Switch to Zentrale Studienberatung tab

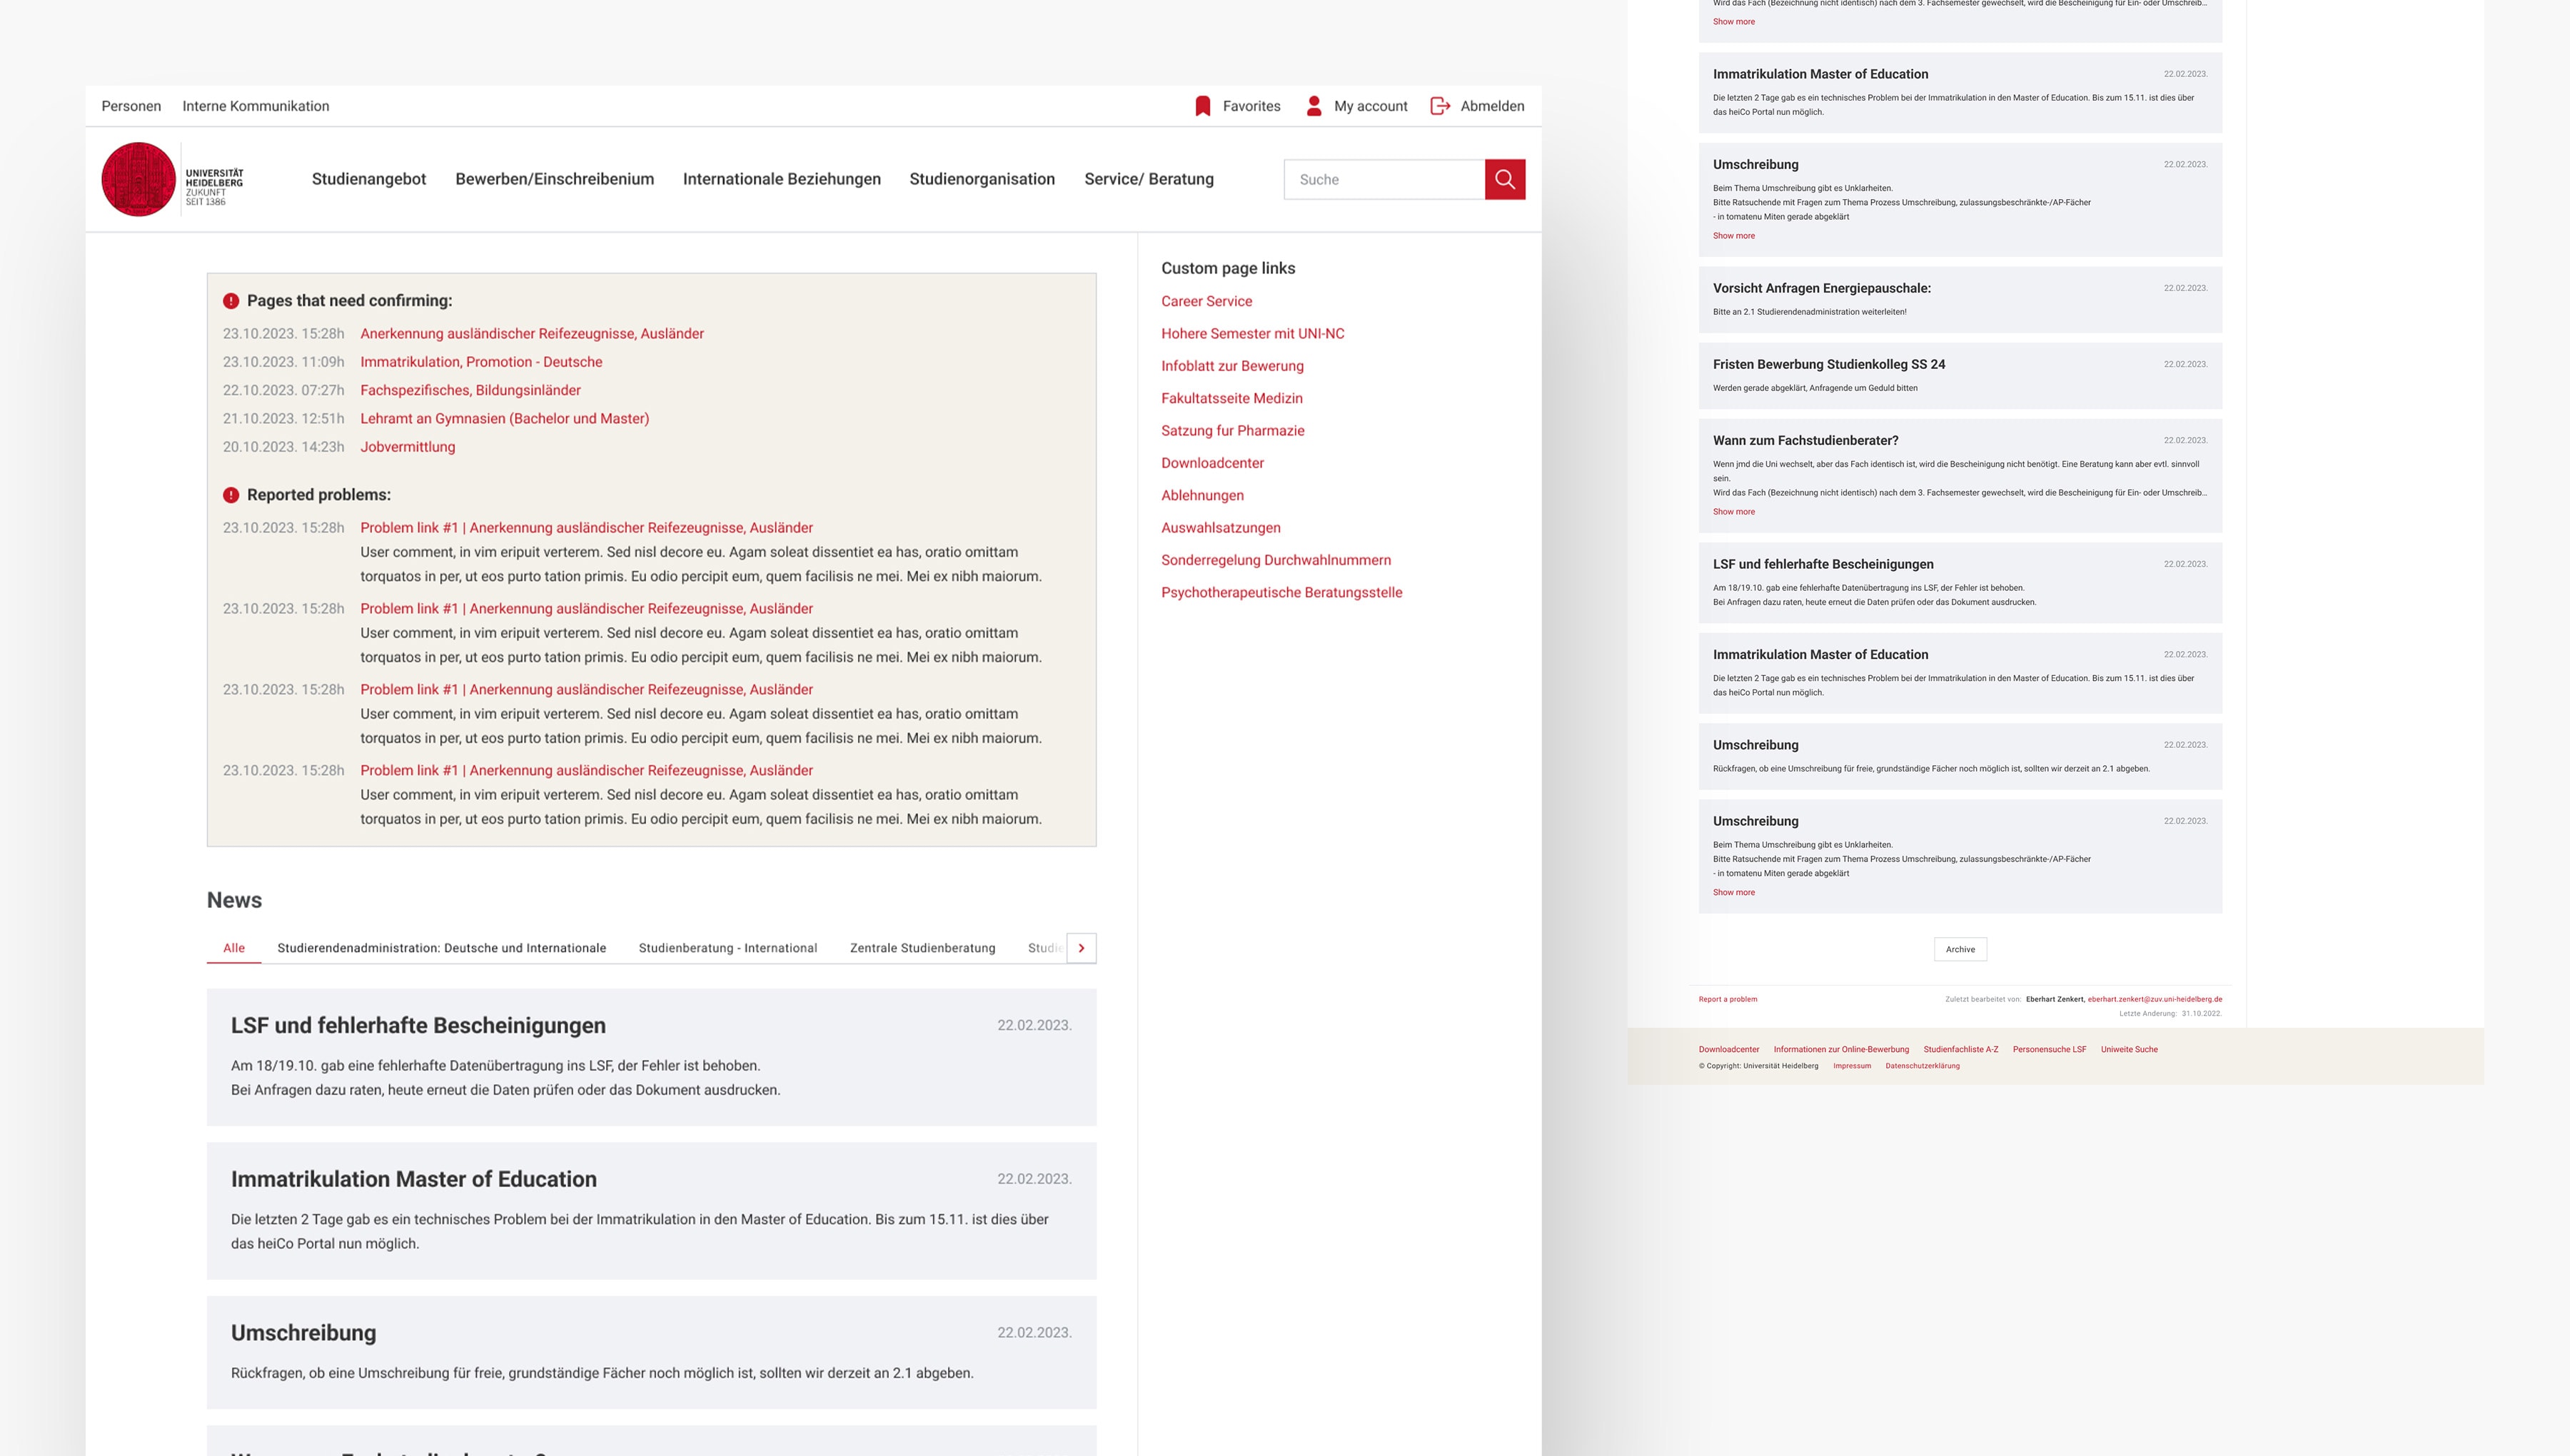[923, 948]
